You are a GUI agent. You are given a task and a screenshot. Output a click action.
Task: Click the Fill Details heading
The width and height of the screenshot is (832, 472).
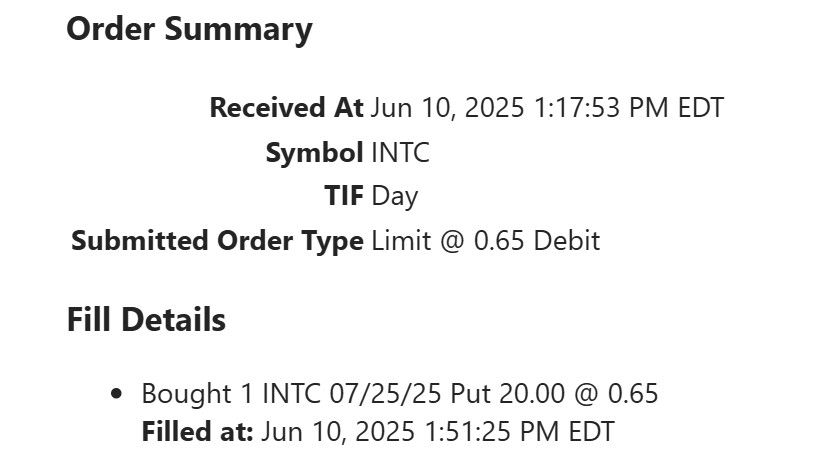146,320
